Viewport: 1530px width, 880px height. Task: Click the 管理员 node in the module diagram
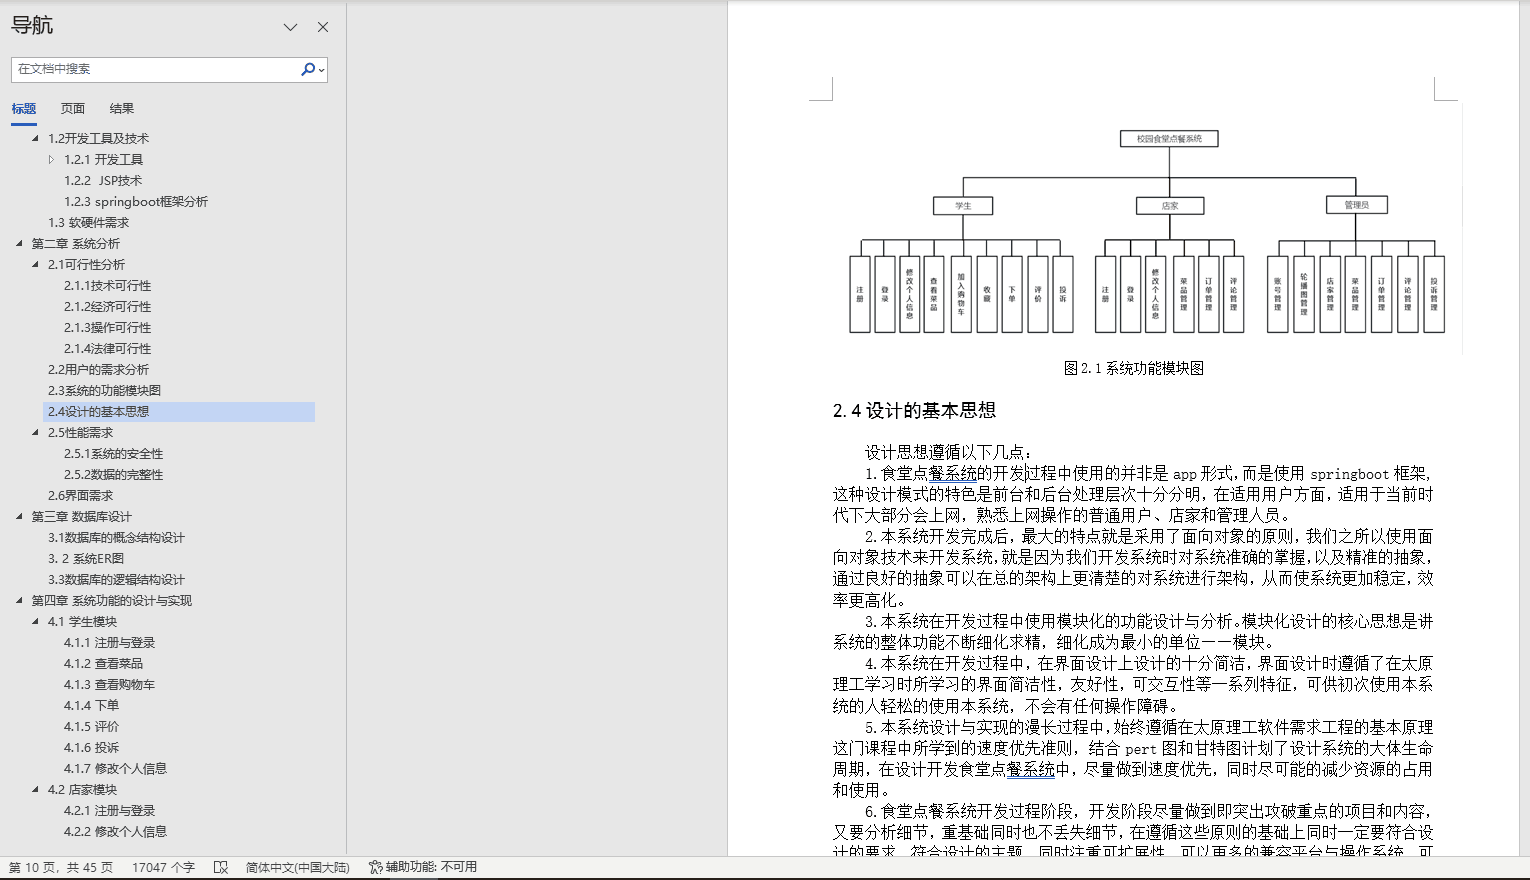[x=1356, y=205]
